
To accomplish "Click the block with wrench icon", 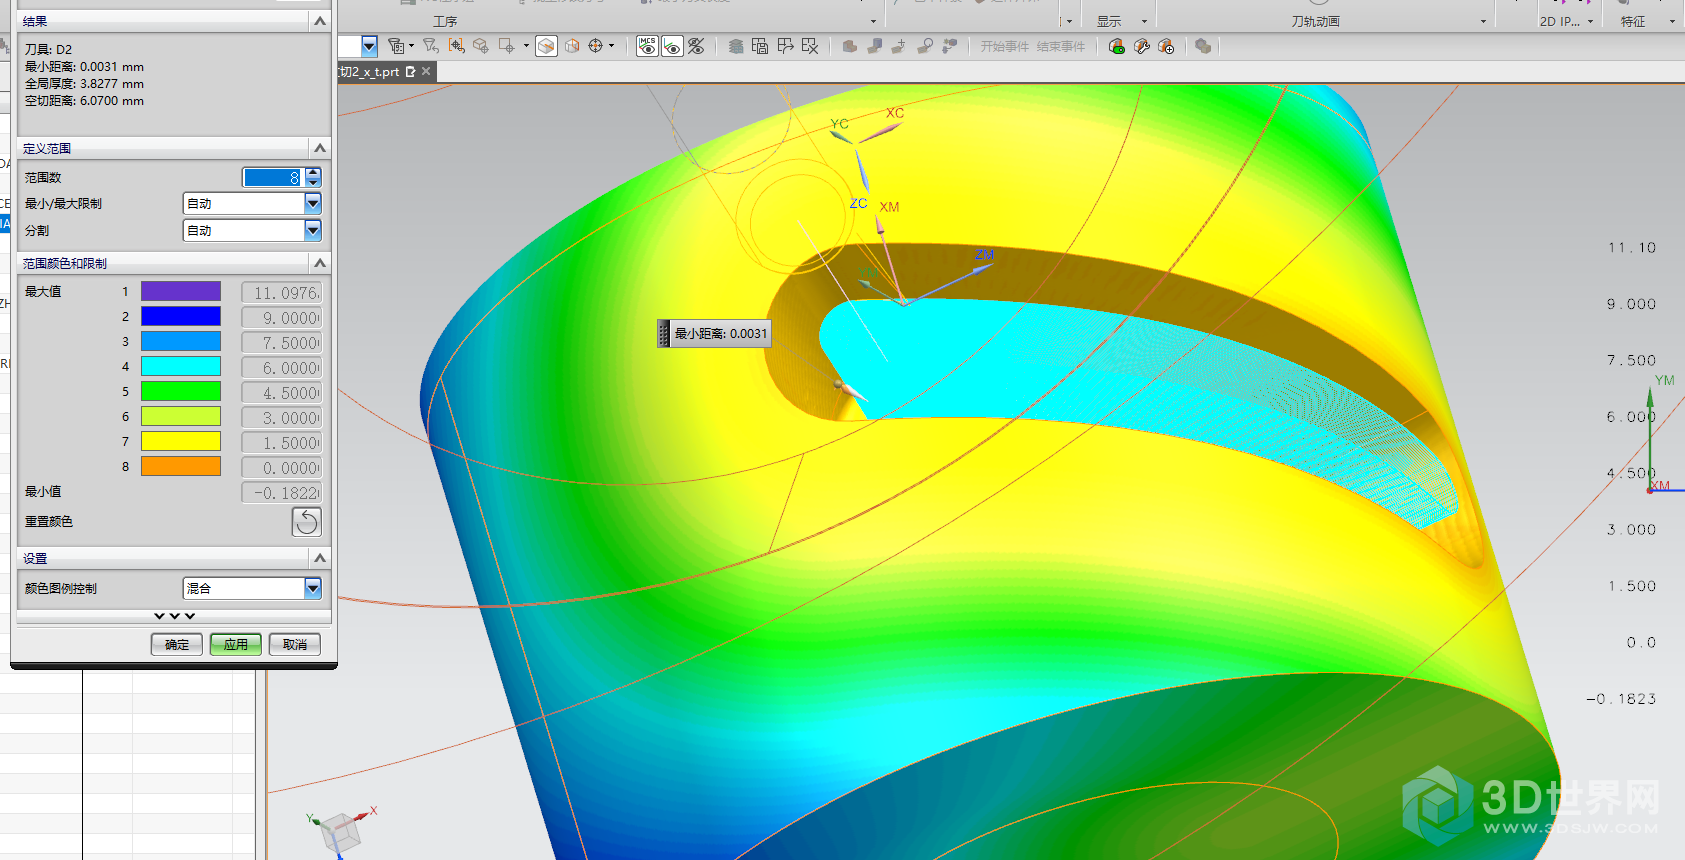I will pos(1141,46).
